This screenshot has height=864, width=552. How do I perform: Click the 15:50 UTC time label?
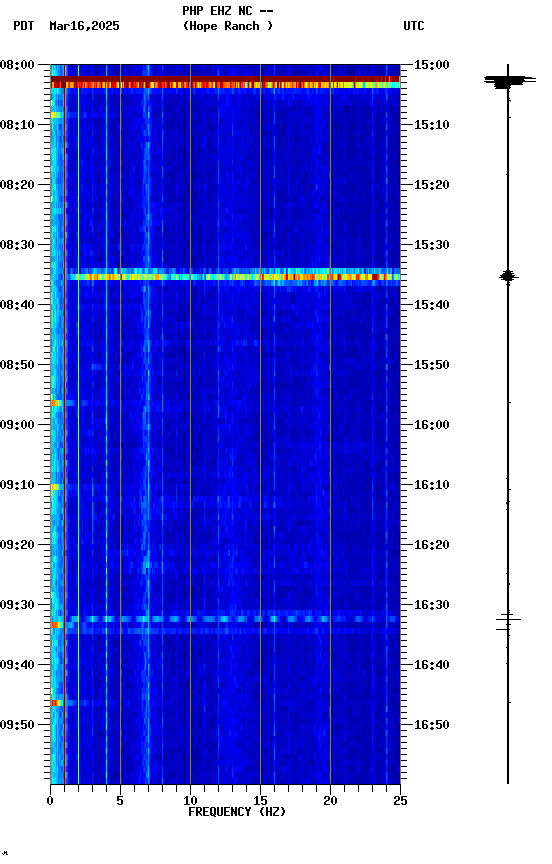[432, 365]
